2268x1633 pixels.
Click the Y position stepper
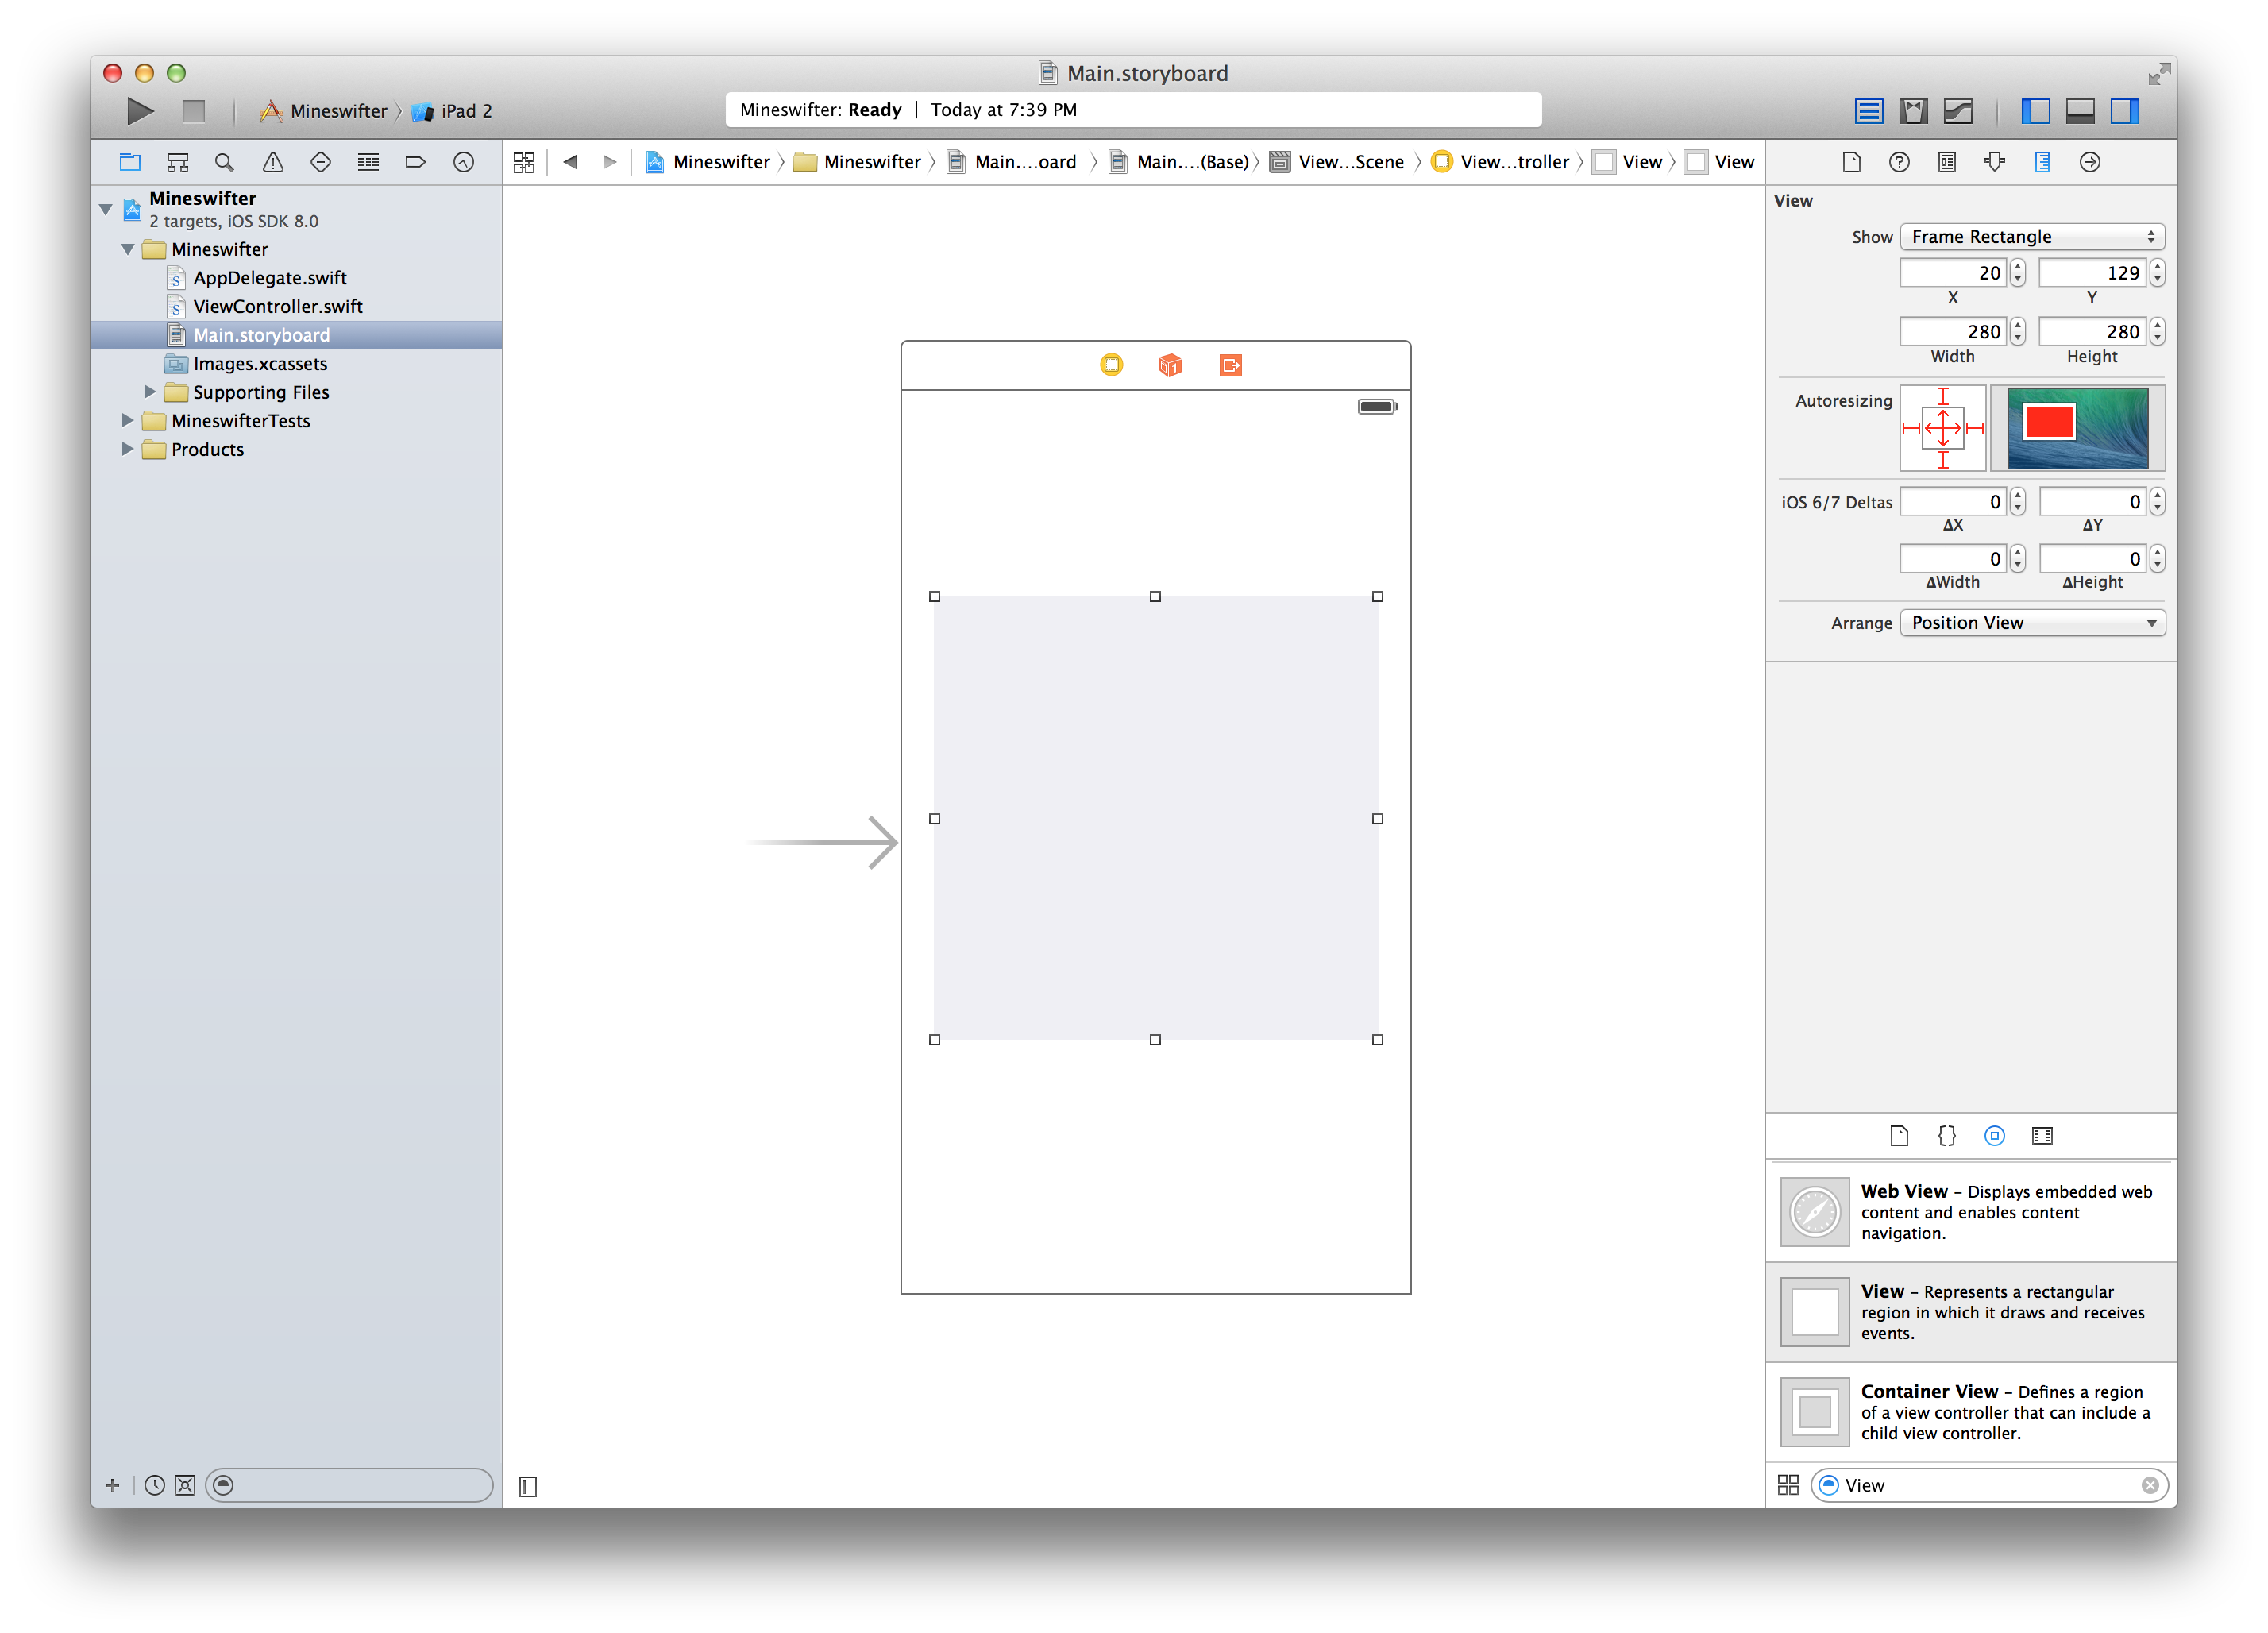[2157, 273]
